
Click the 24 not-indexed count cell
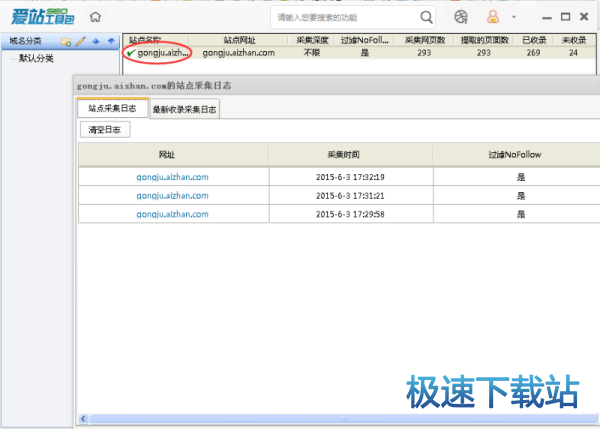(573, 53)
